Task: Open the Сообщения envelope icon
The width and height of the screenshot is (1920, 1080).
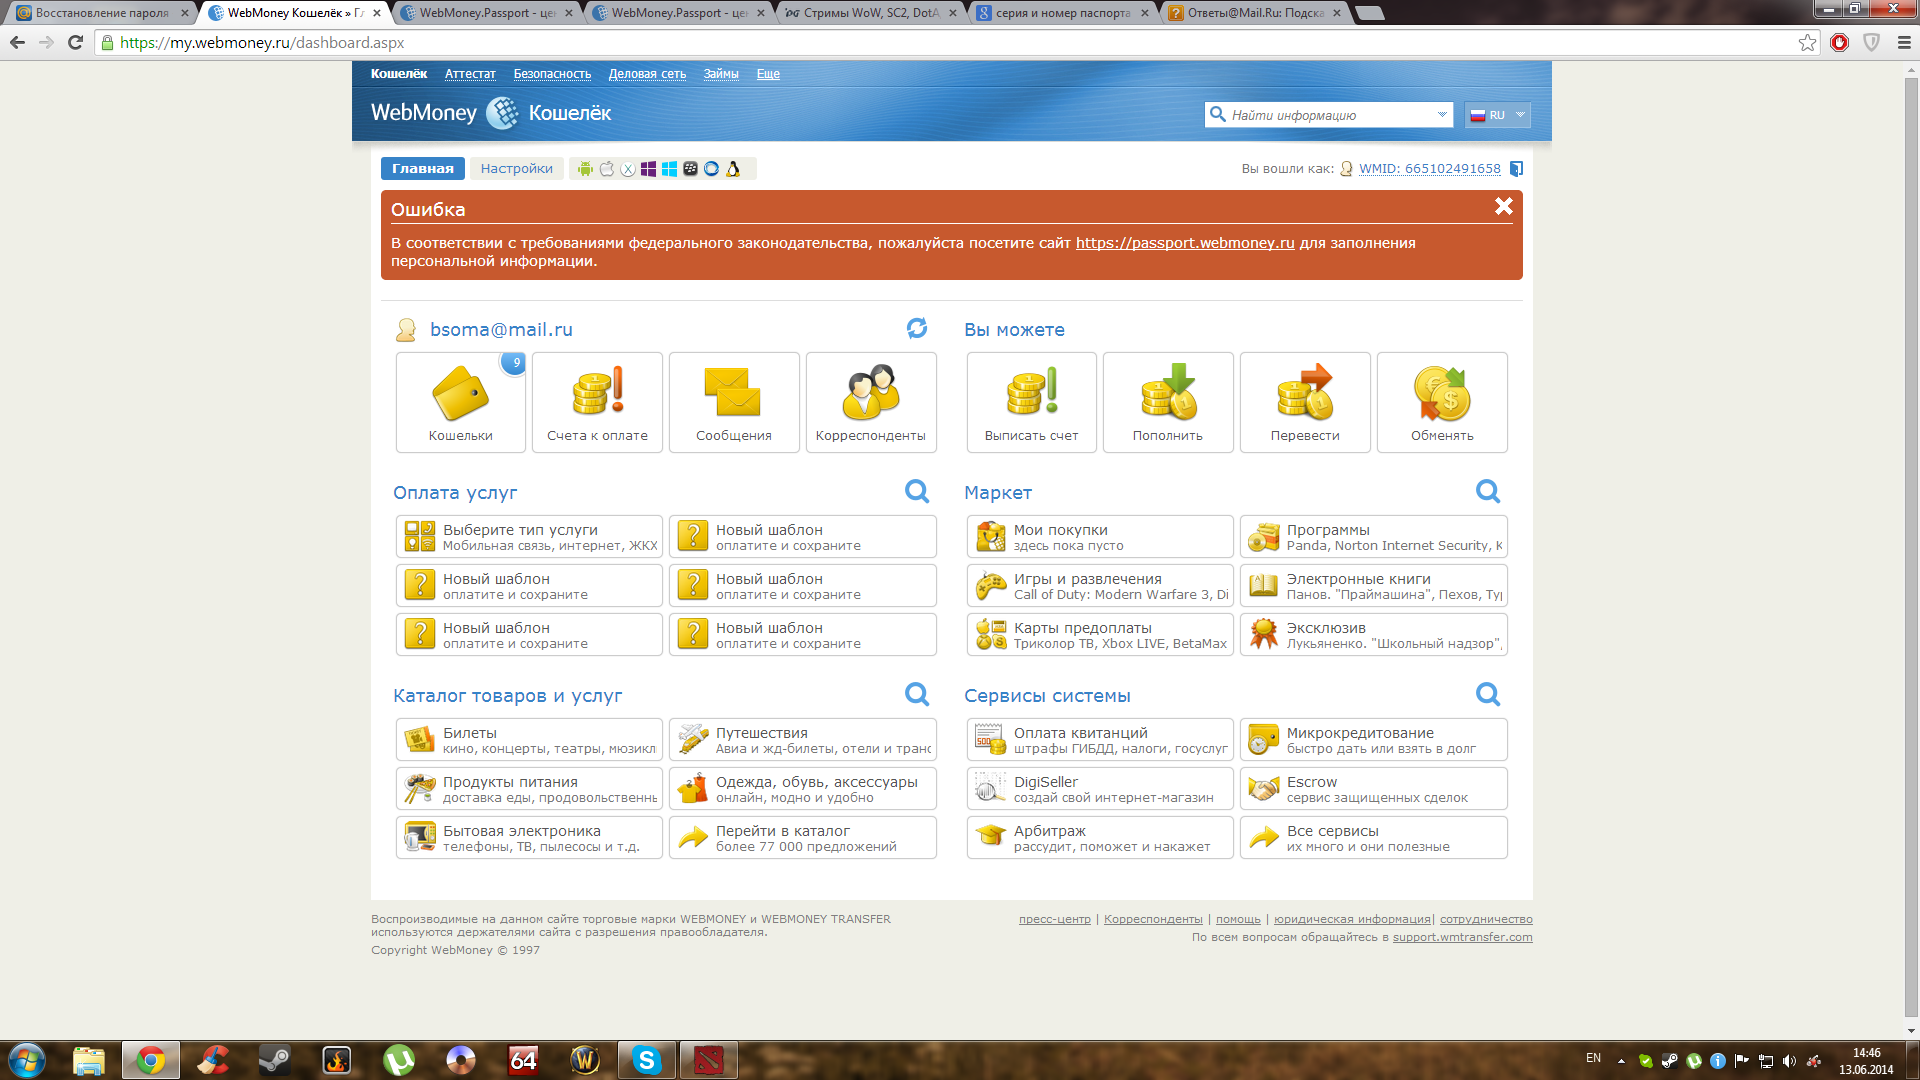Action: click(733, 402)
